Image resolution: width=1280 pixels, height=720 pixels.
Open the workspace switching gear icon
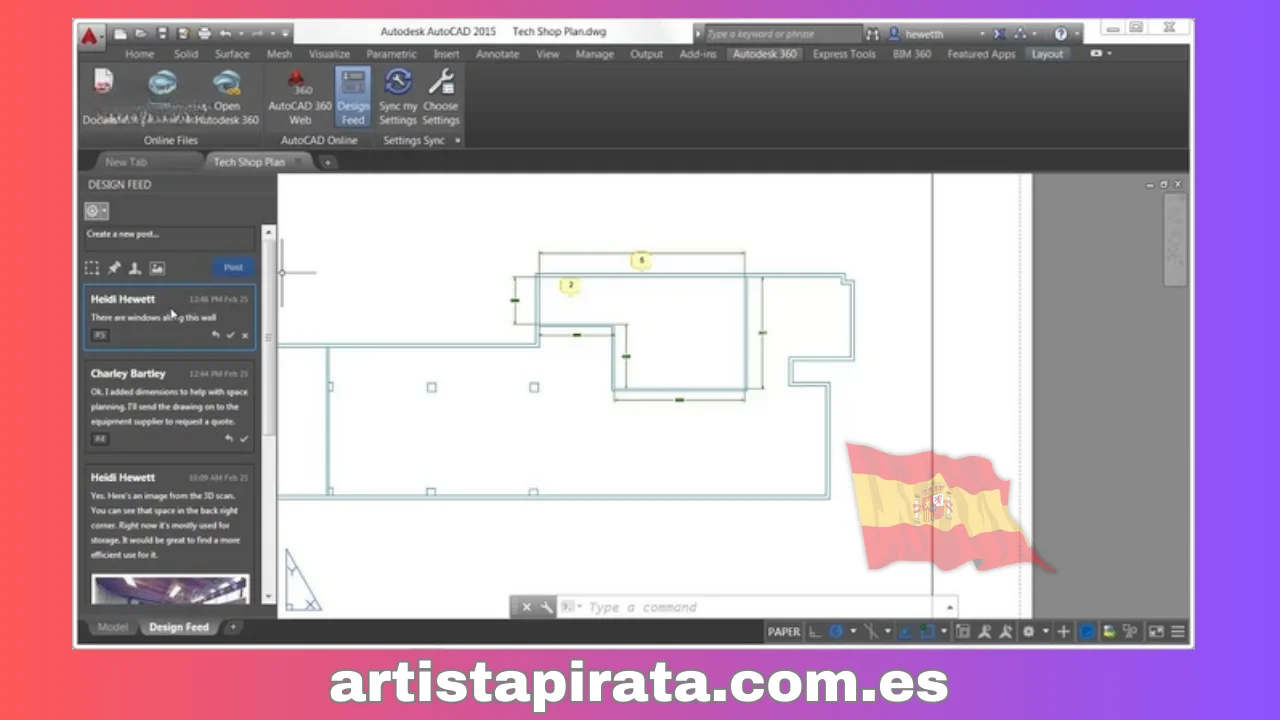click(1029, 632)
